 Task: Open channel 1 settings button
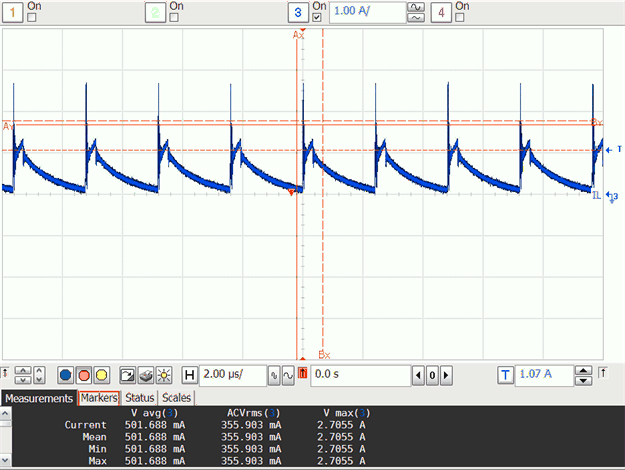[12, 12]
